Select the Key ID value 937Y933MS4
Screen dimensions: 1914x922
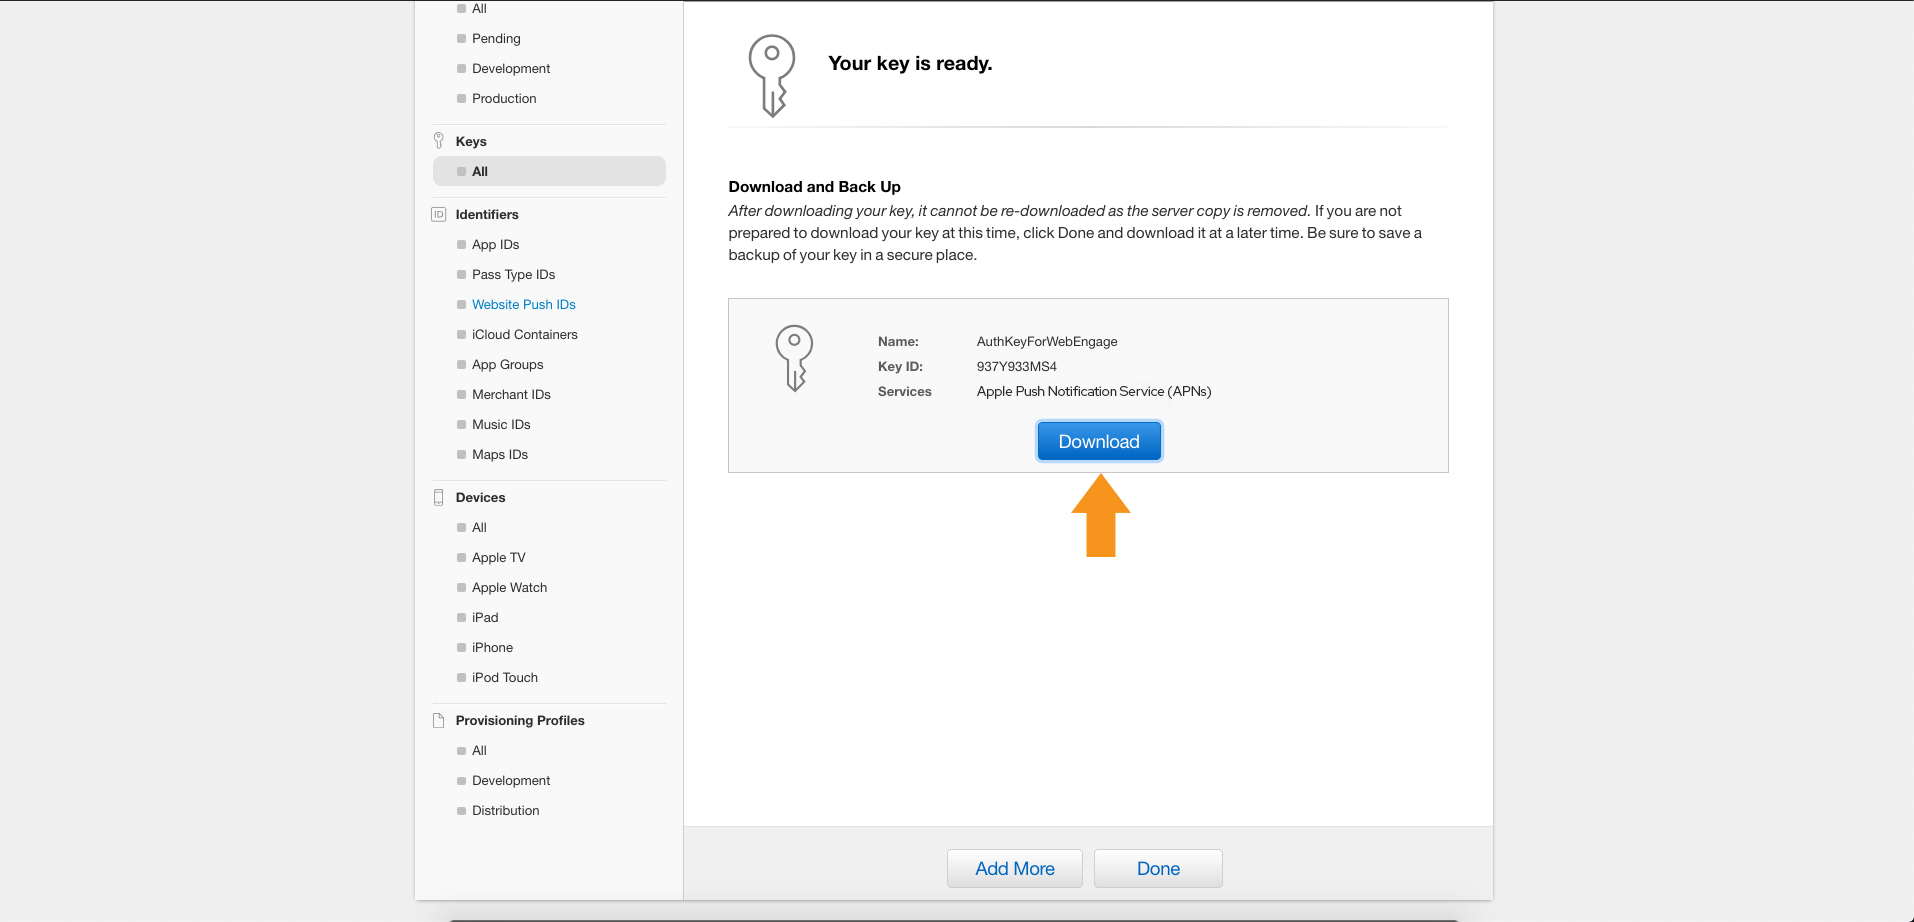[1016, 366]
